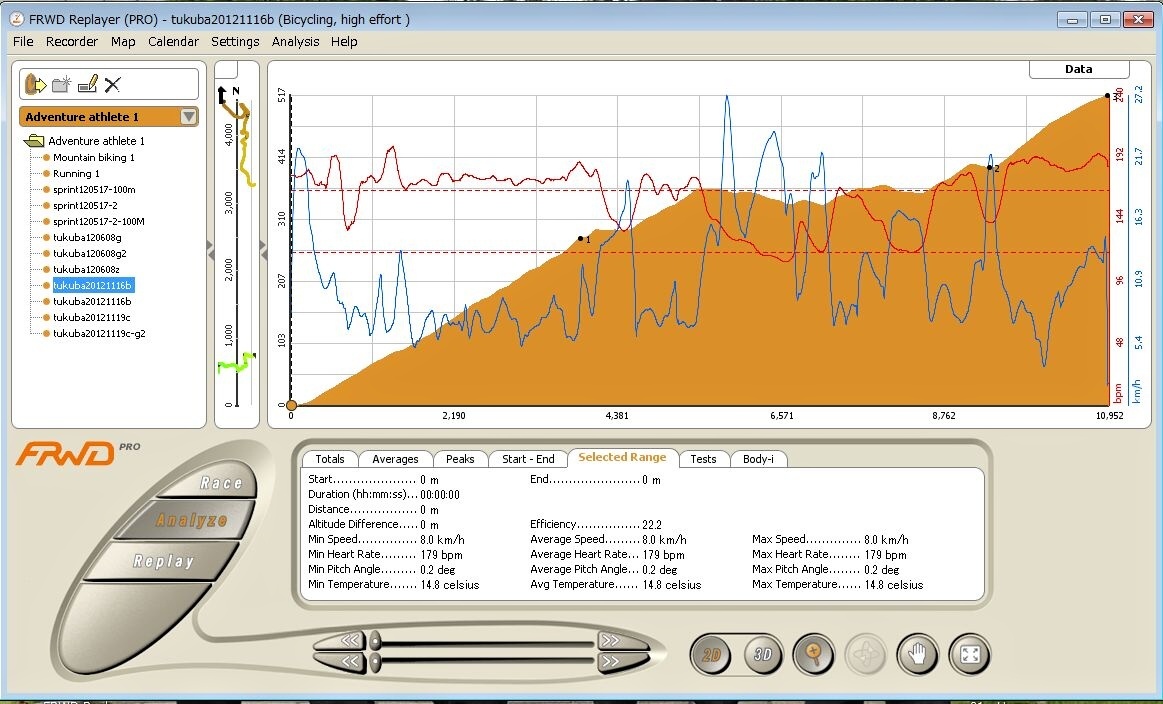Open the Map menu
Viewport: 1163px width, 704px height.
pyautogui.click(x=123, y=42)
